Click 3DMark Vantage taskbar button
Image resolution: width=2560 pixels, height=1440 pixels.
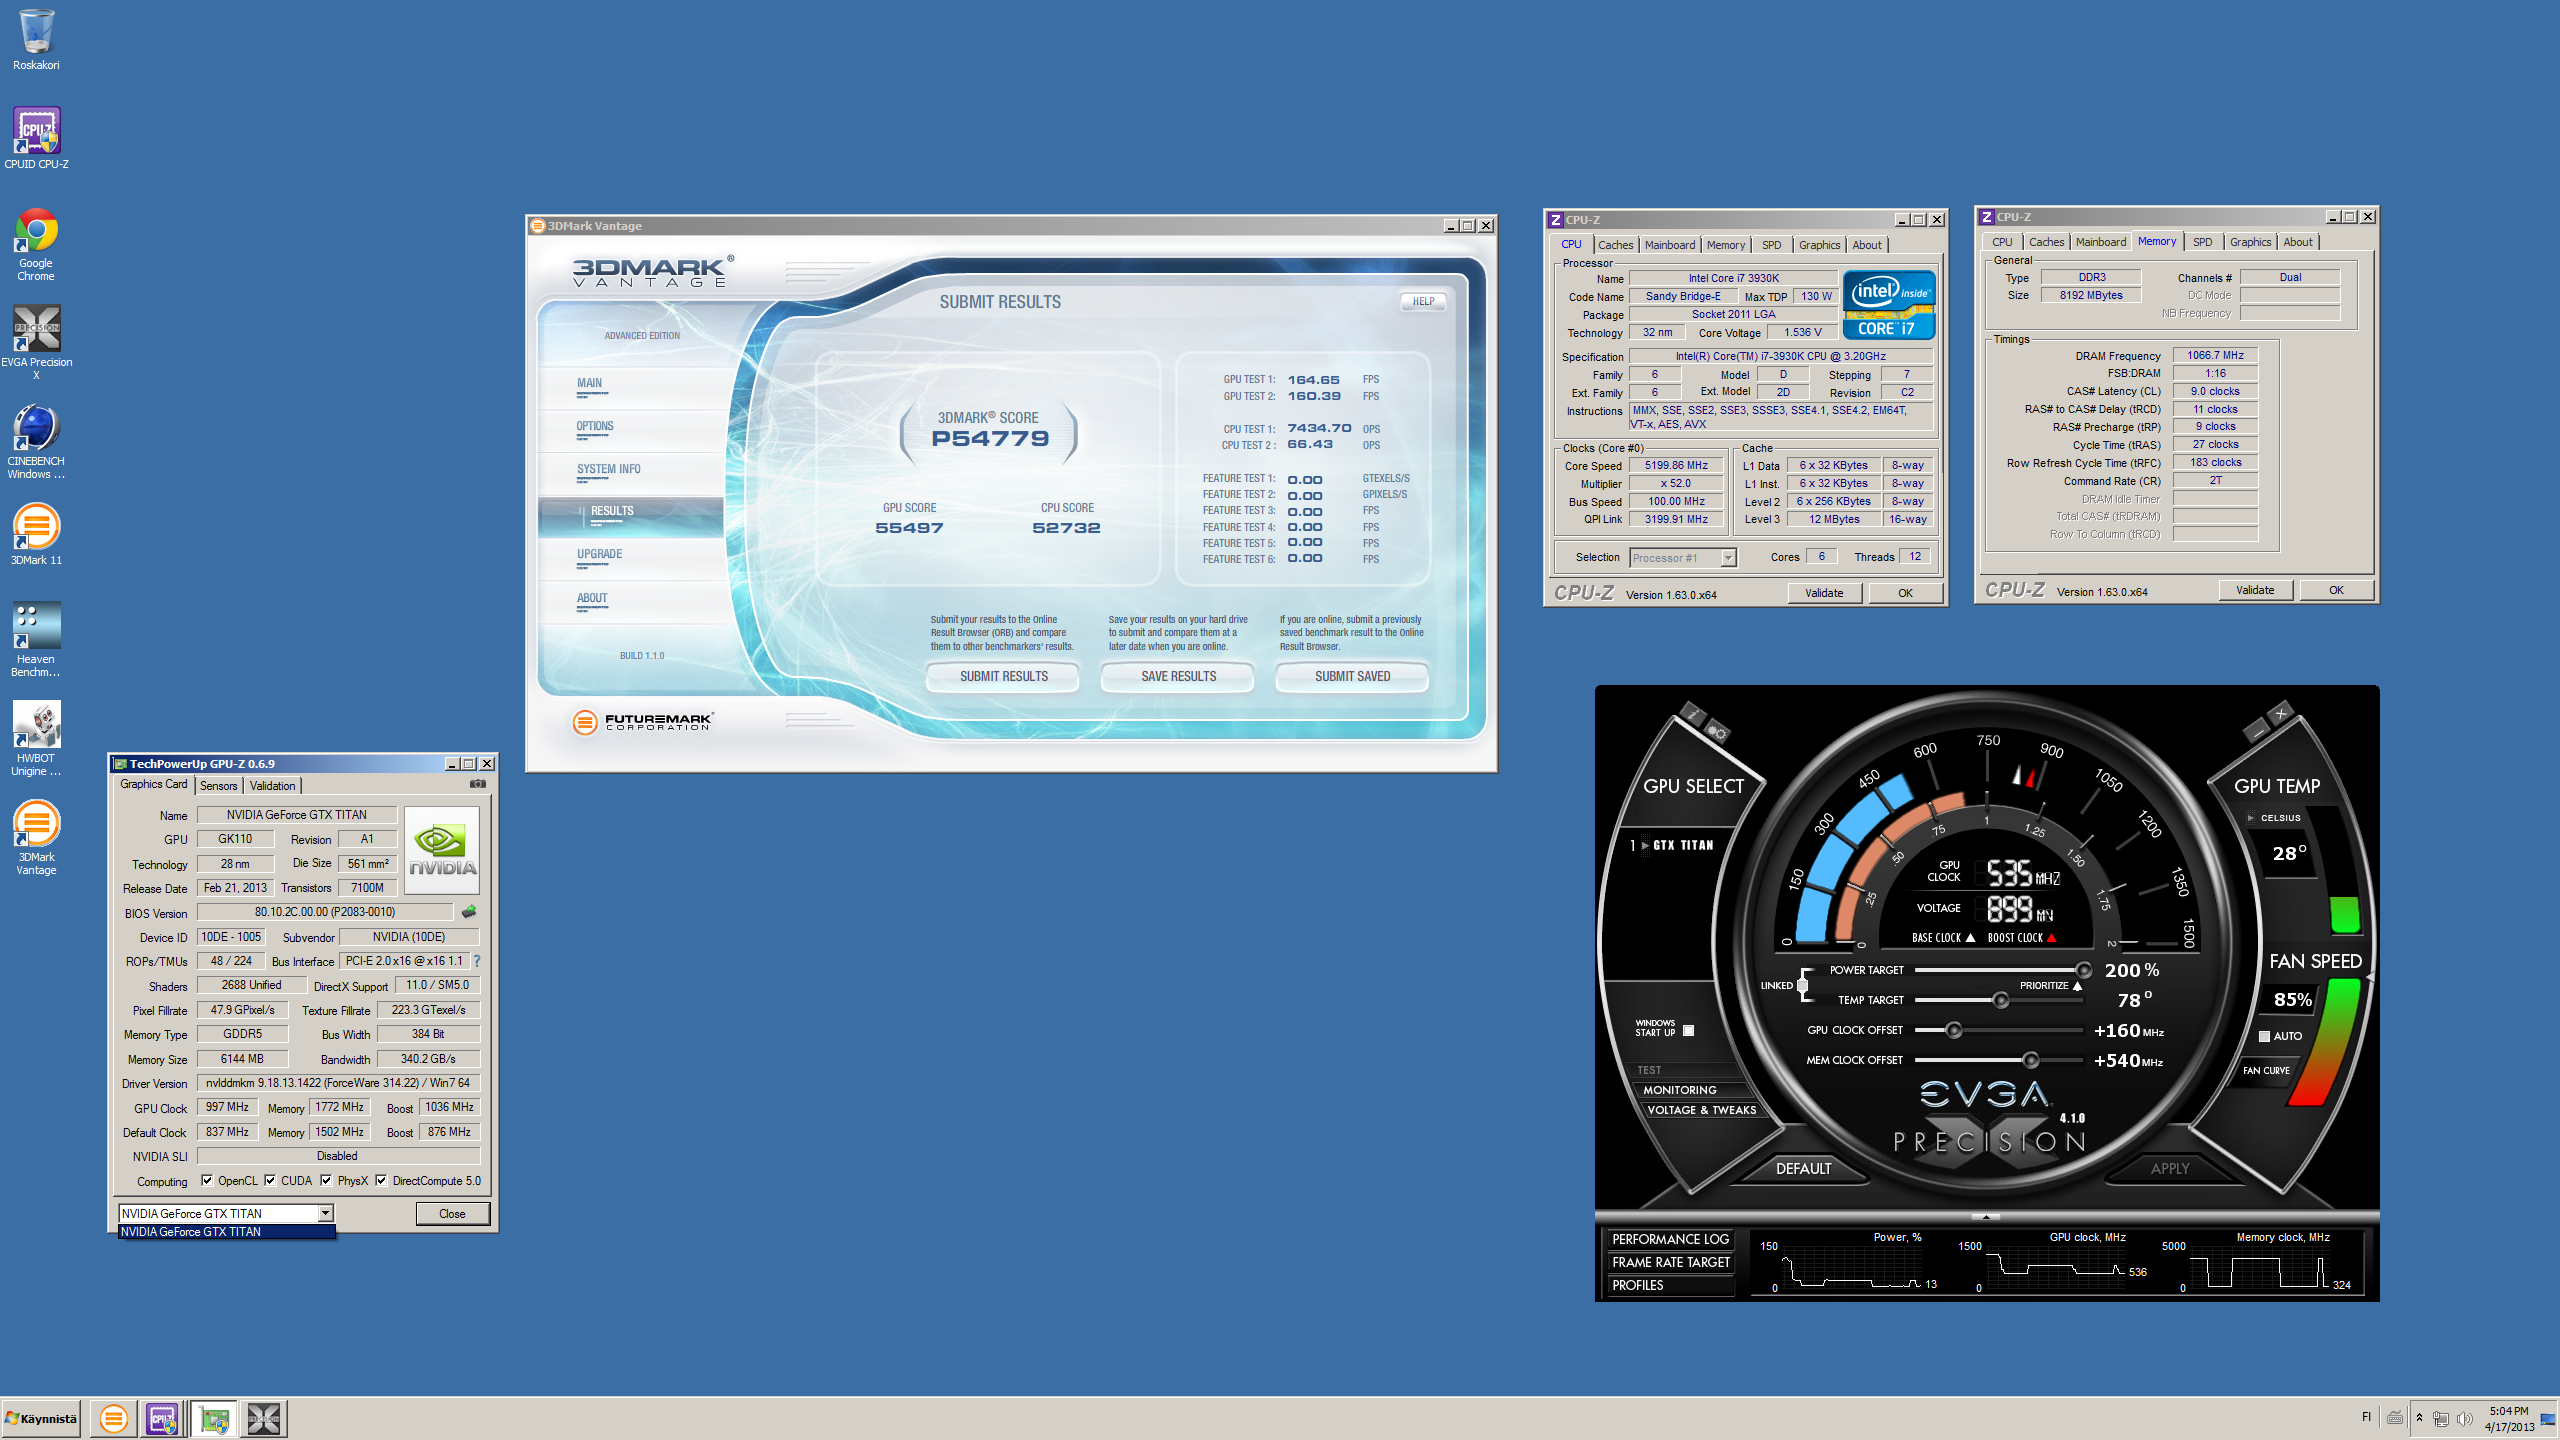point(114,1418)
